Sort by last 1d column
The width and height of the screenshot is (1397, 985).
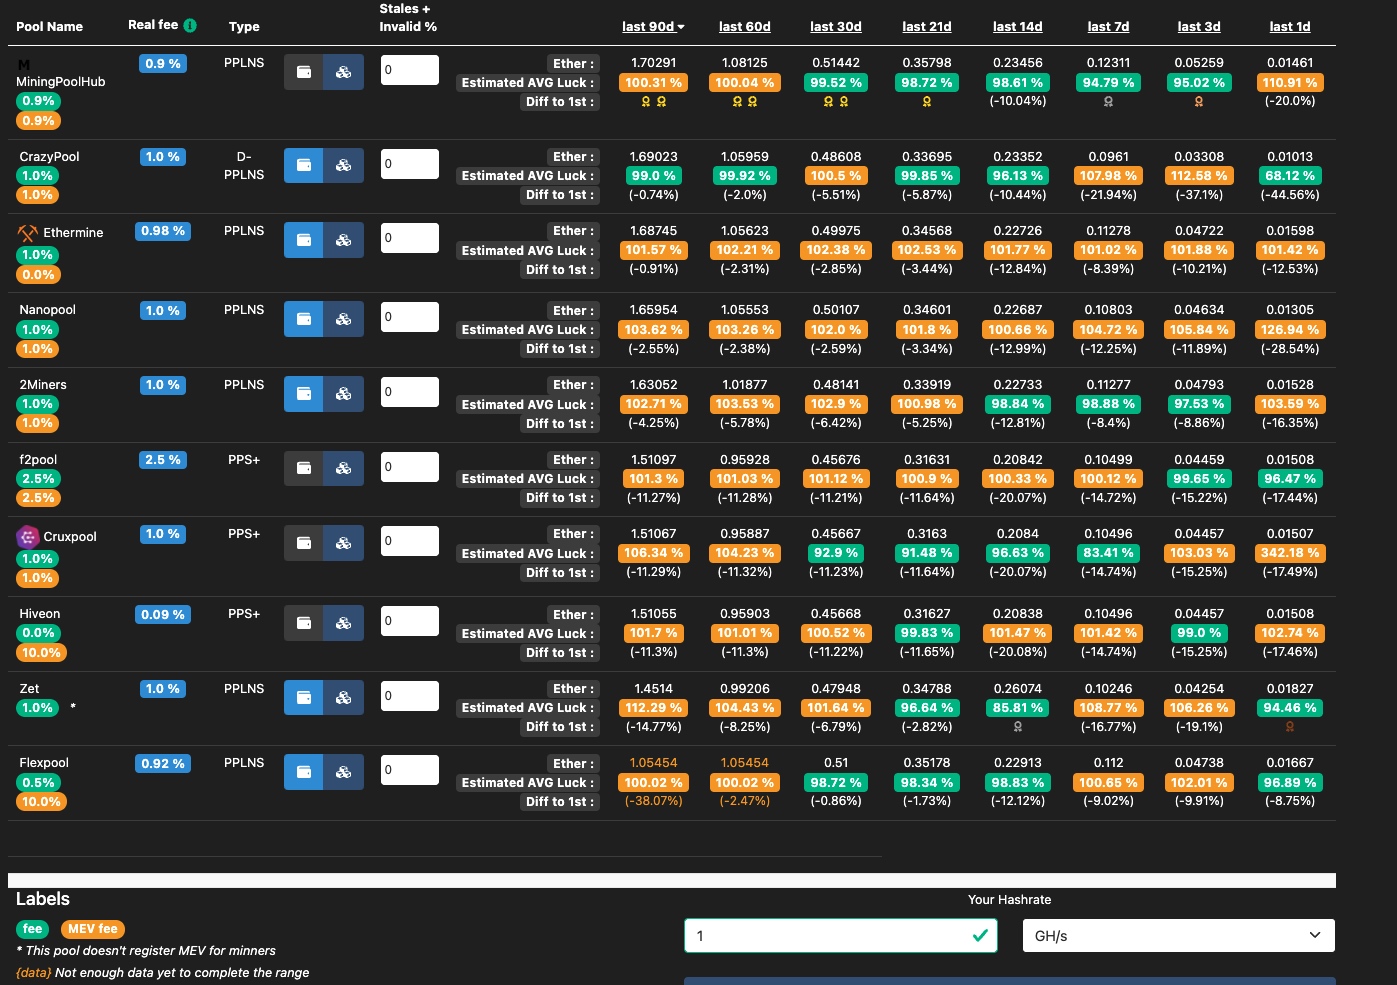tap(1290, 26)
